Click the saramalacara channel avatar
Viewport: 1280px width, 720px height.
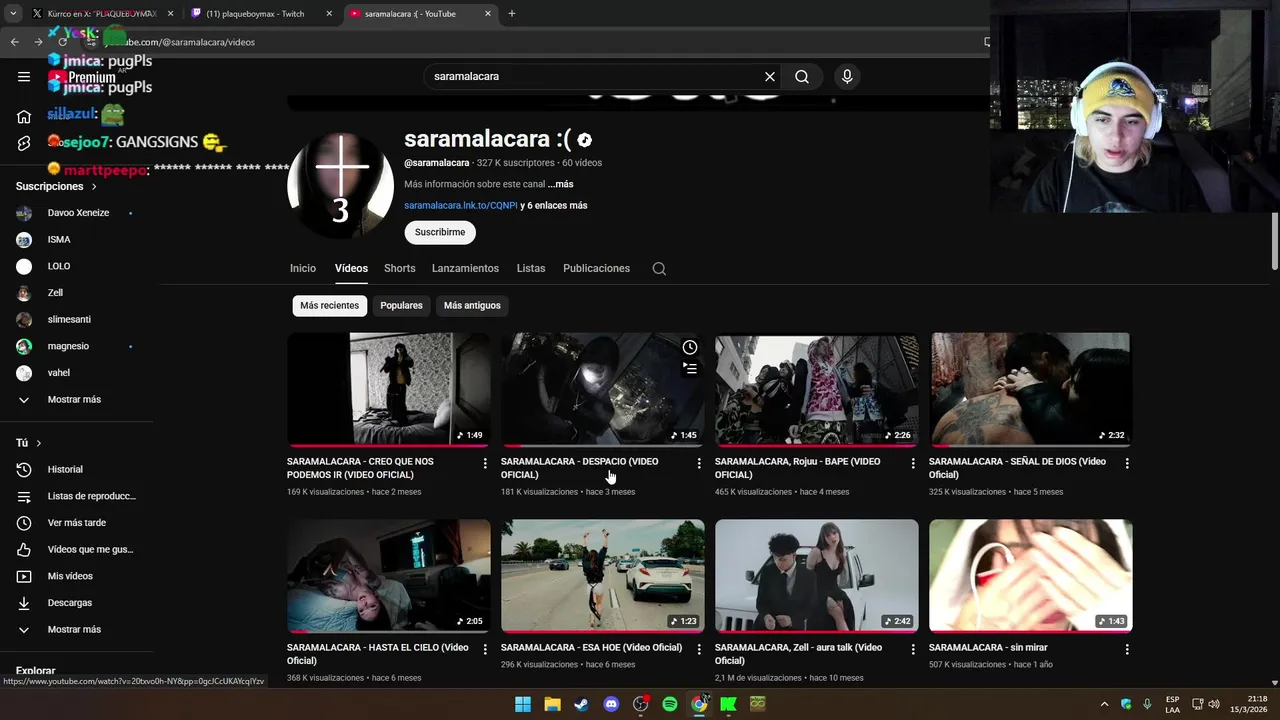pos(340,184)
